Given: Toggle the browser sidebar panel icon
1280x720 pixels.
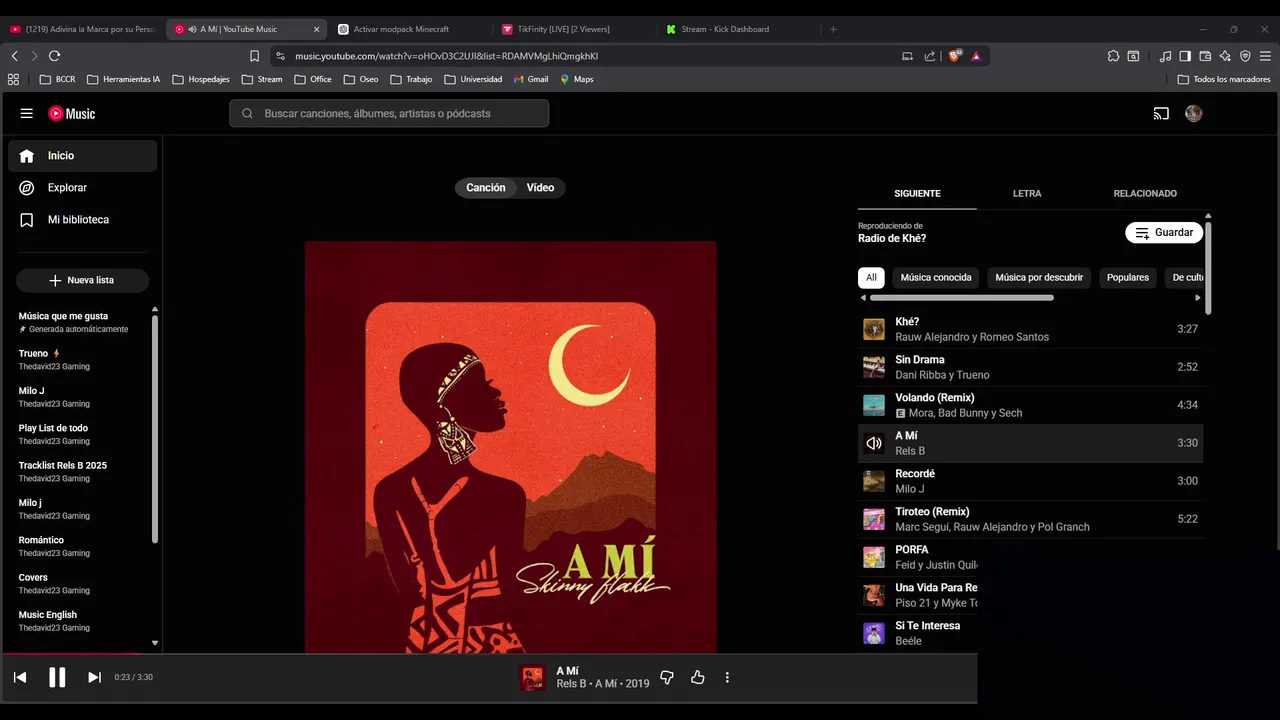Looking at the screenshot, I should 1185,56.
